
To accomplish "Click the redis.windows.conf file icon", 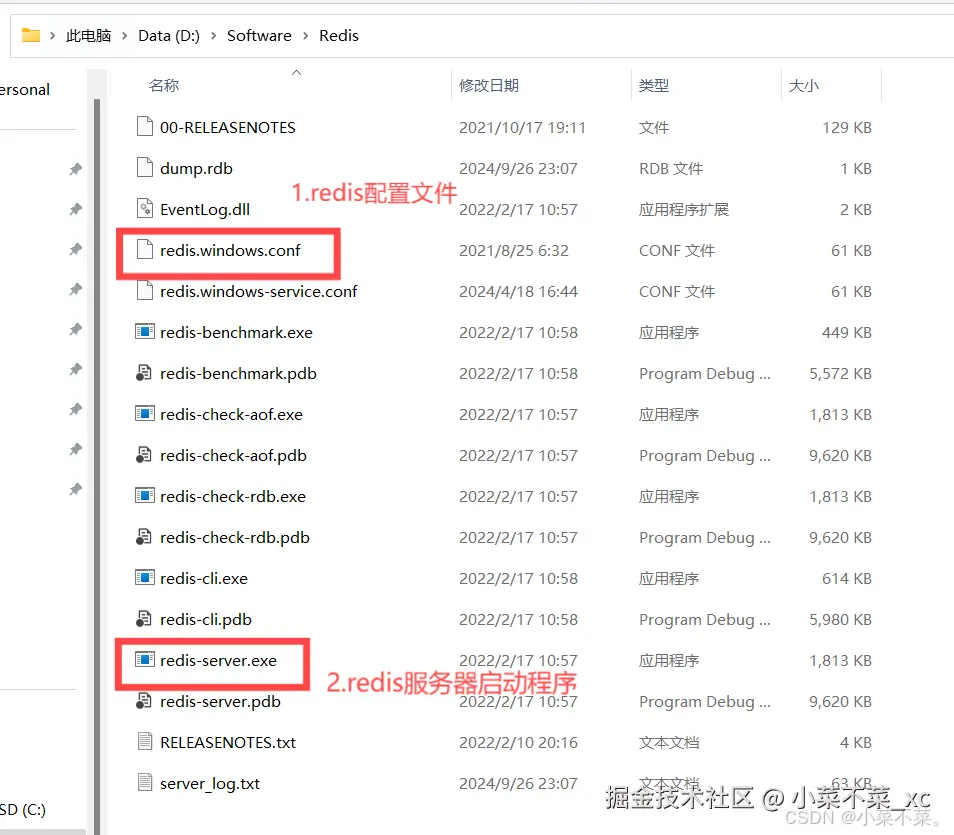I will (x=145, y=250).
